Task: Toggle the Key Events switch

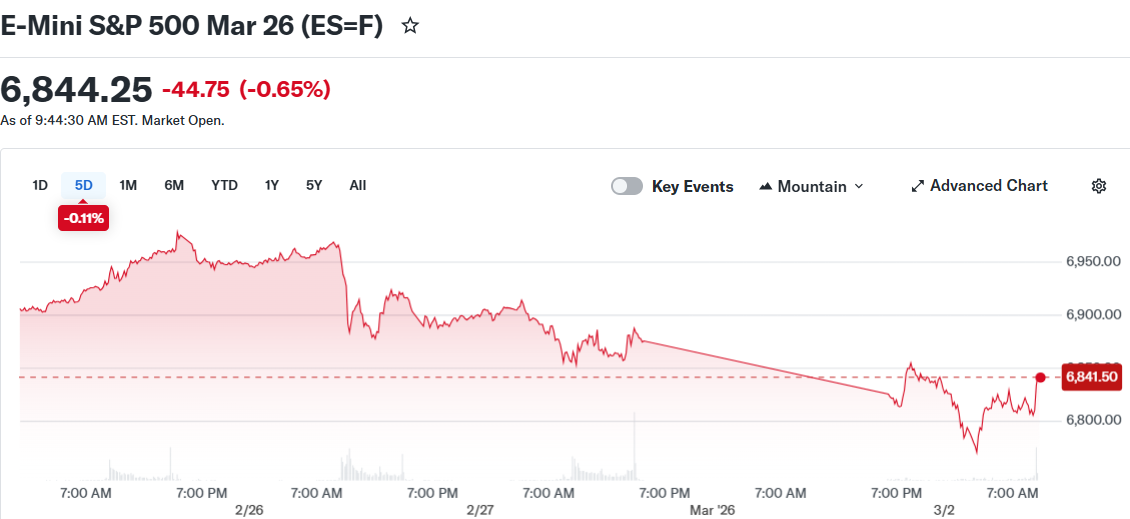Action: [x=627, y=187]
